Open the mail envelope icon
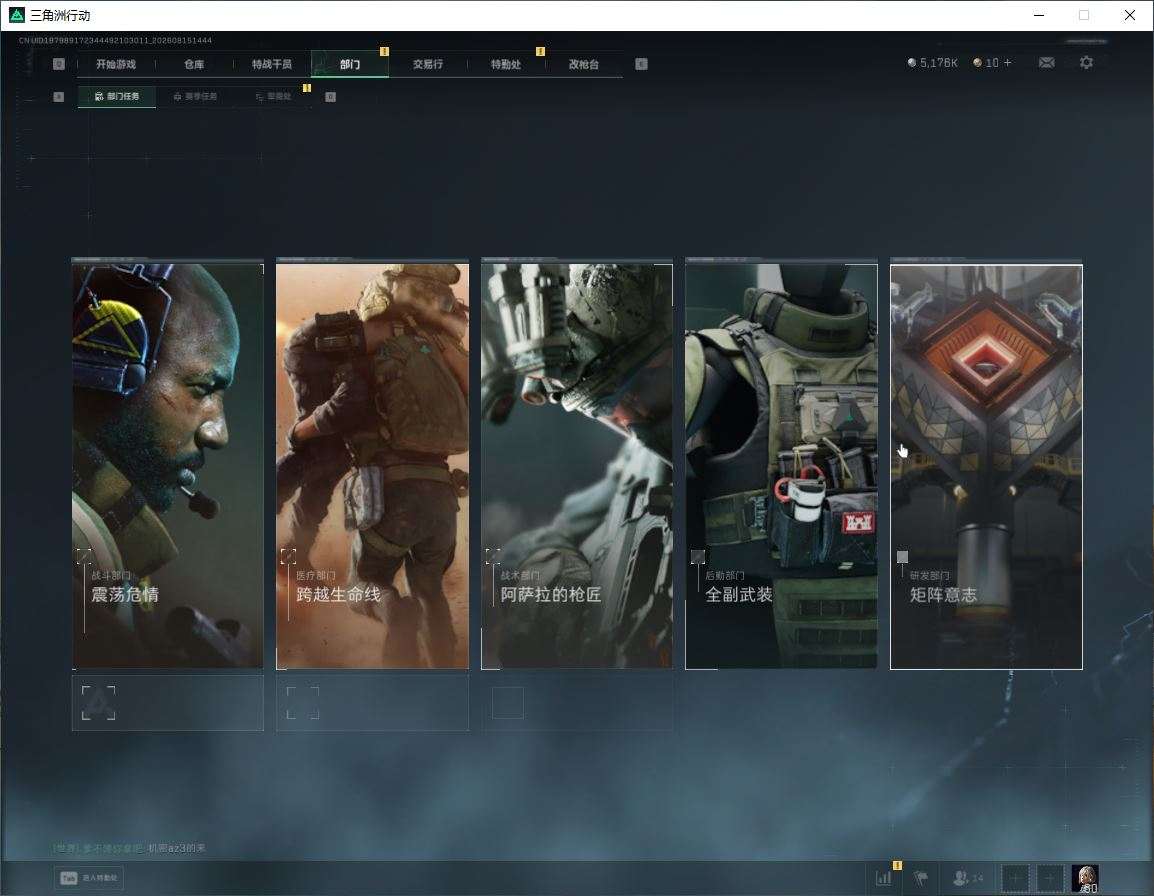Screen dimensions: 1154x896 [x=1047, y=63]
